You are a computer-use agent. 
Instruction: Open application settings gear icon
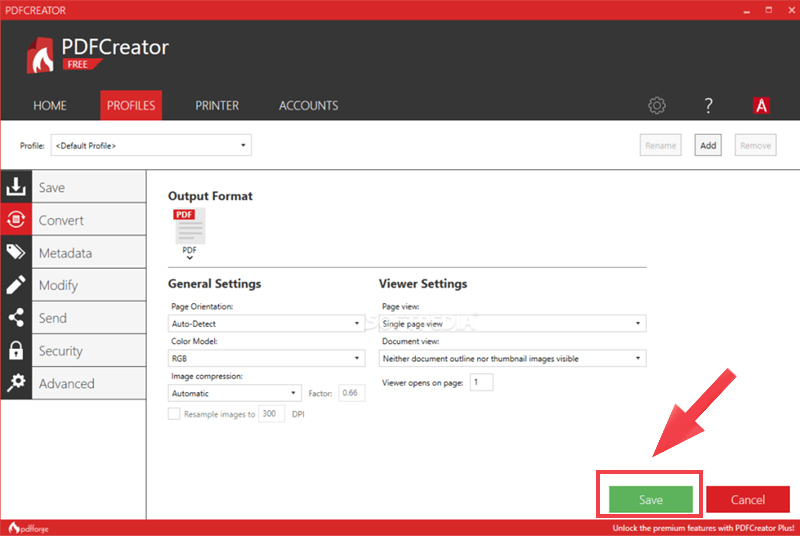pyautogui.click(x=657, y=105)
